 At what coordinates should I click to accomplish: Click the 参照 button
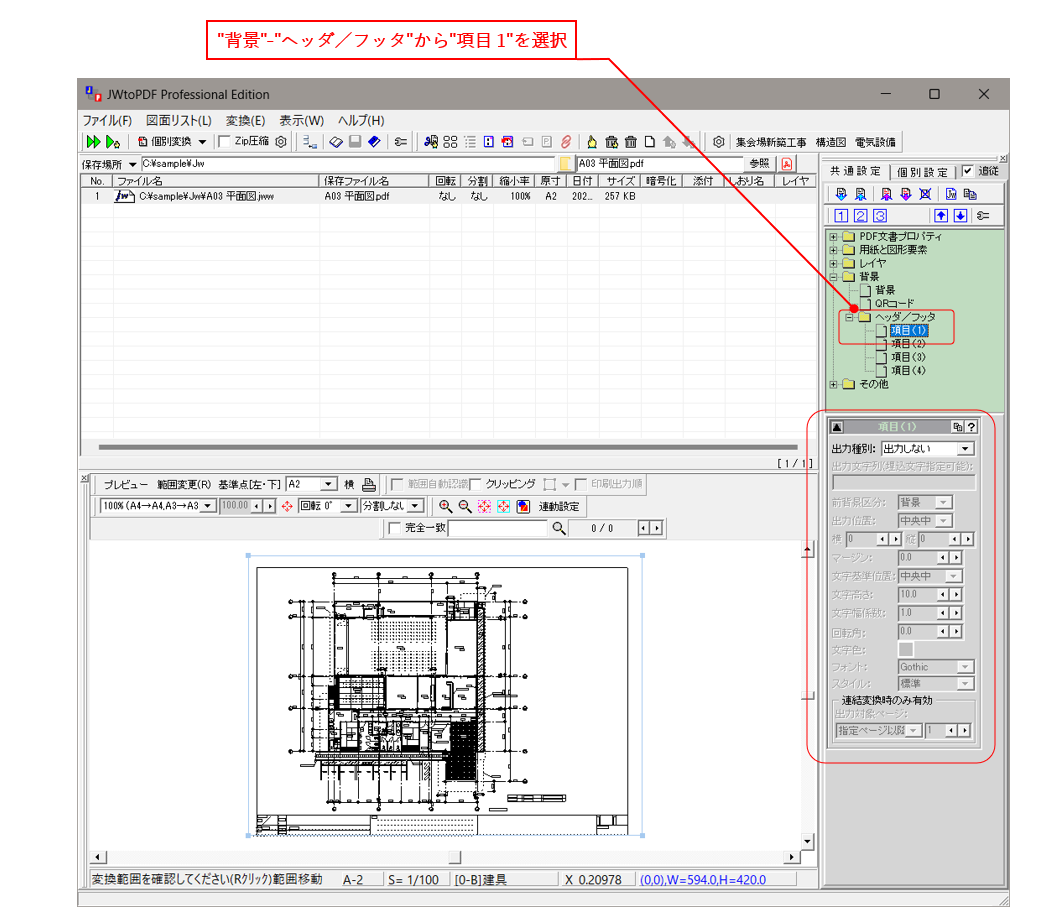[x=762, y=163]
